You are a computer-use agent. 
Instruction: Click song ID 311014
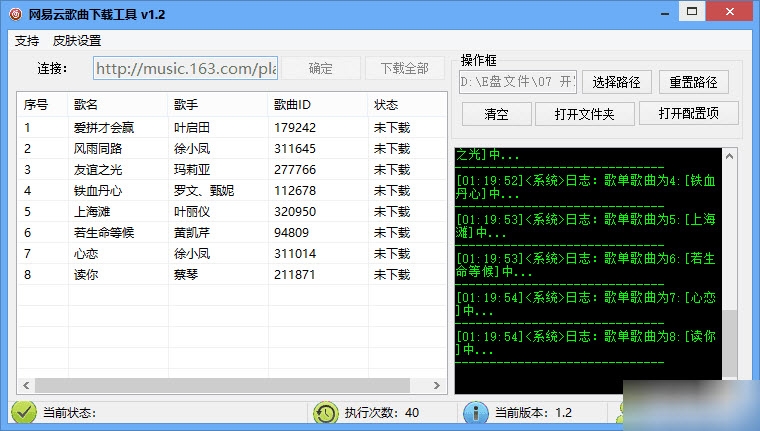click(x=295, y=254)
